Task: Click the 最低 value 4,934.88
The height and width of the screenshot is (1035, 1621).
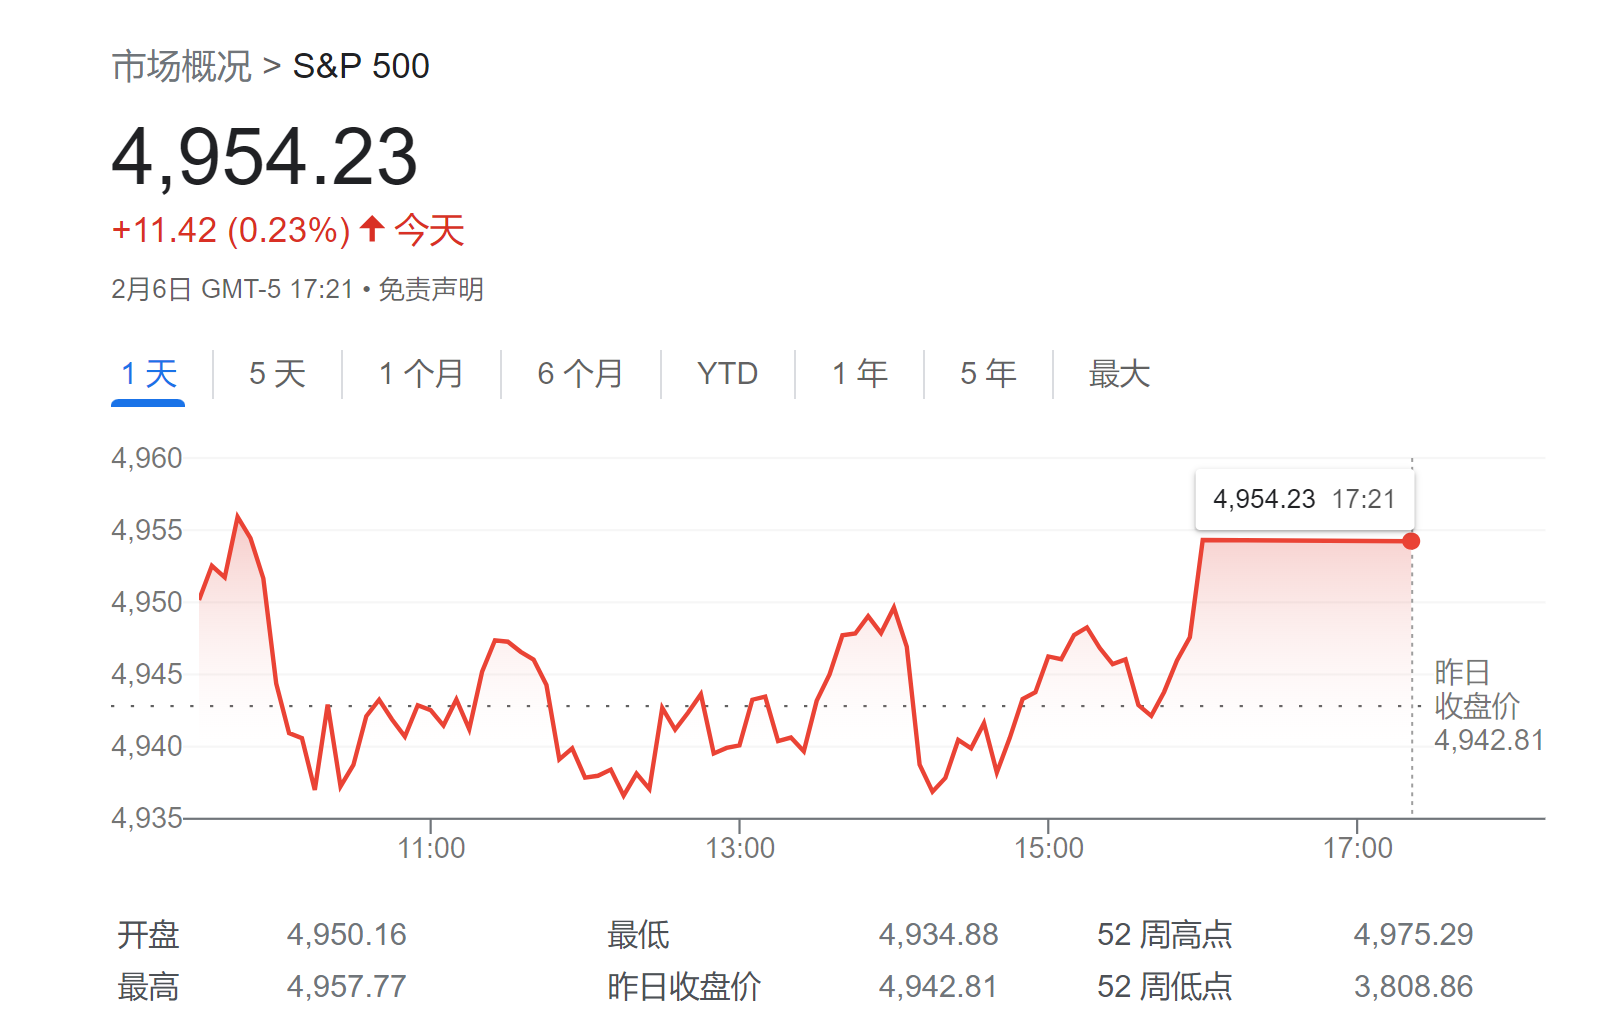Action: click(x=938, y=935)
